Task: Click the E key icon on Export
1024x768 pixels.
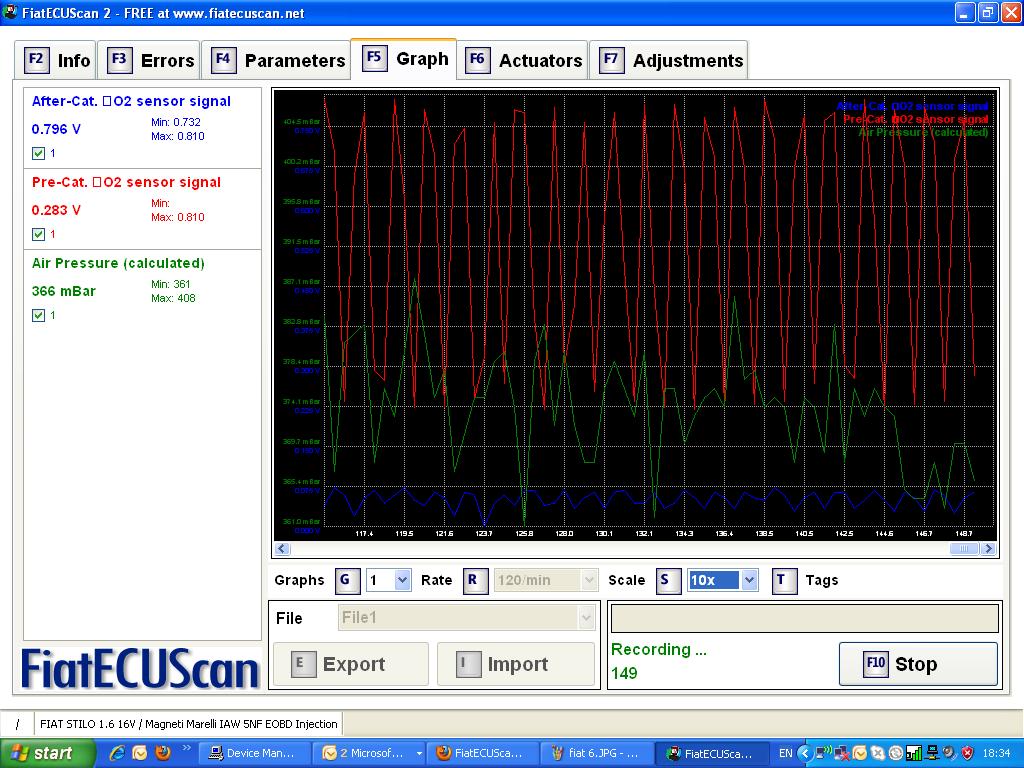Action: (303, 664)
